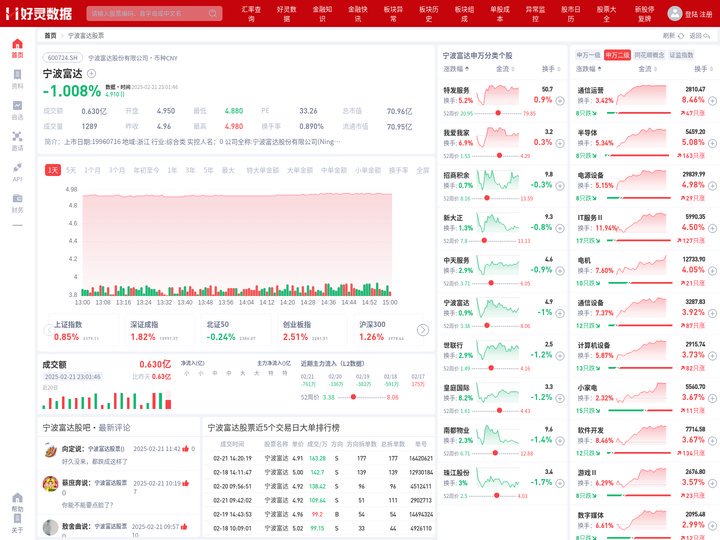Add 中天服务 with its plus icon
The width and height of the screenshot is (720, 540).
click(560, 271)
